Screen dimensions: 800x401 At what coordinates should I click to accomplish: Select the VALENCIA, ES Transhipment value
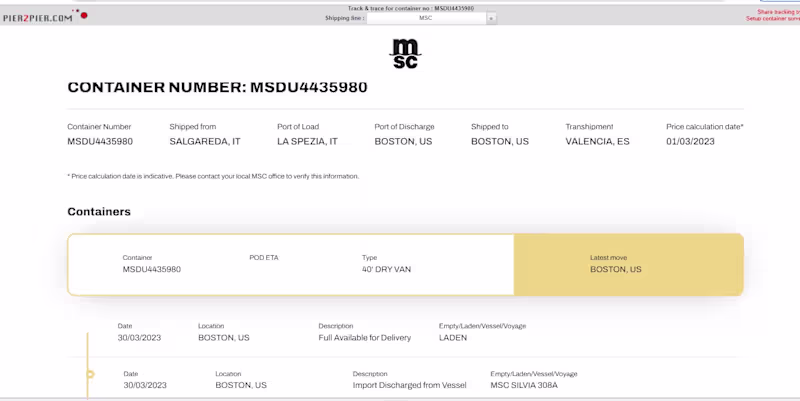pyautogui.click(x=597, y=141)
